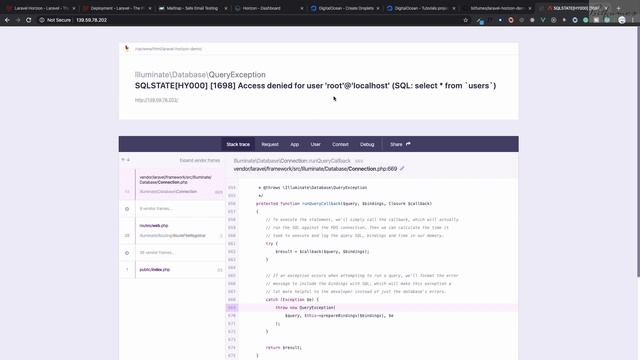Screen dimensions: 640x360
Task: Click the 'catch (Exception $e) {' code line
Action: [292, 300]
